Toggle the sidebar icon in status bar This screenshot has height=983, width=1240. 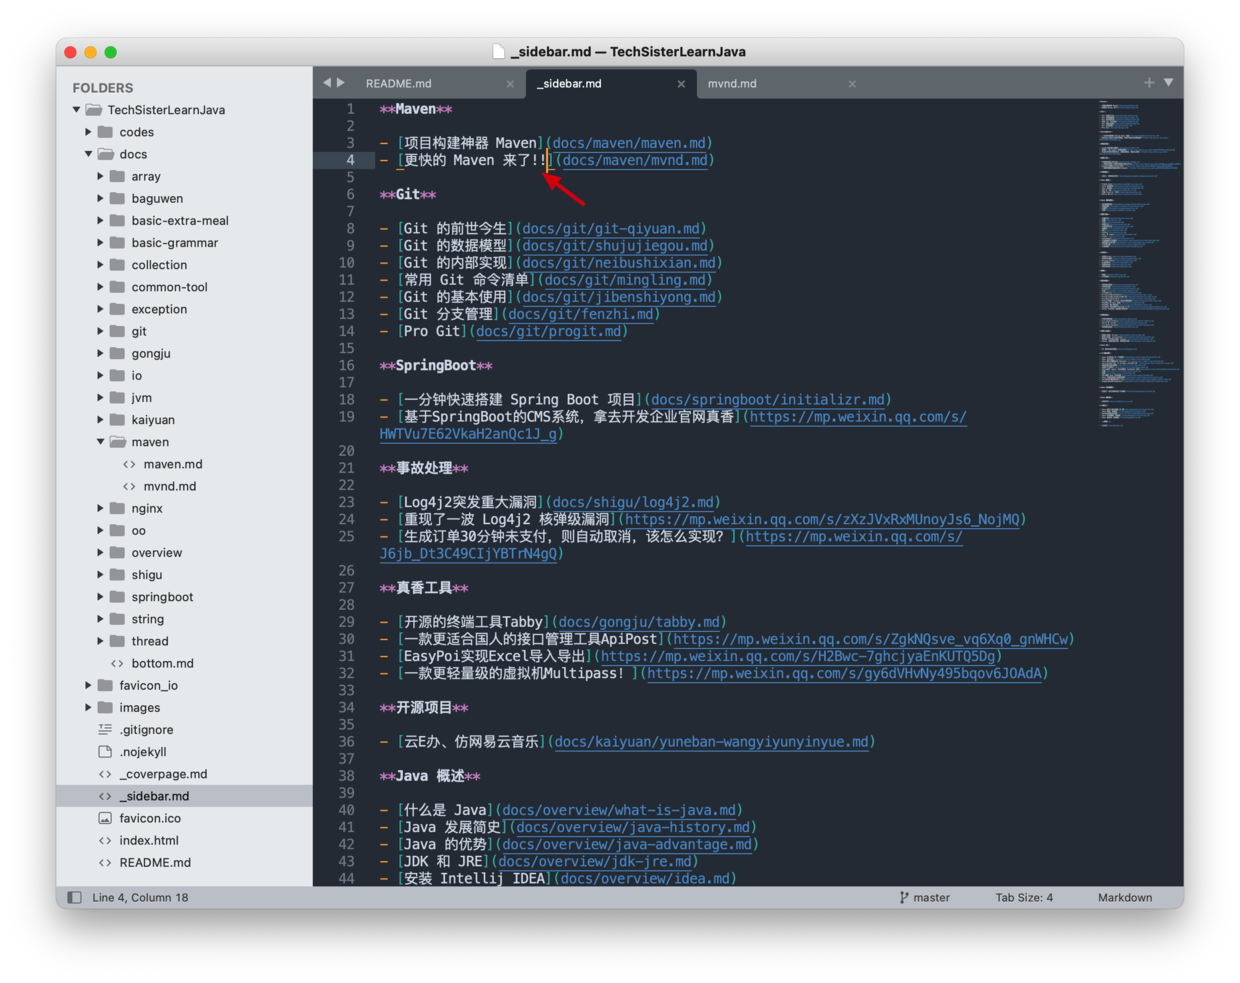click(75, 897)
